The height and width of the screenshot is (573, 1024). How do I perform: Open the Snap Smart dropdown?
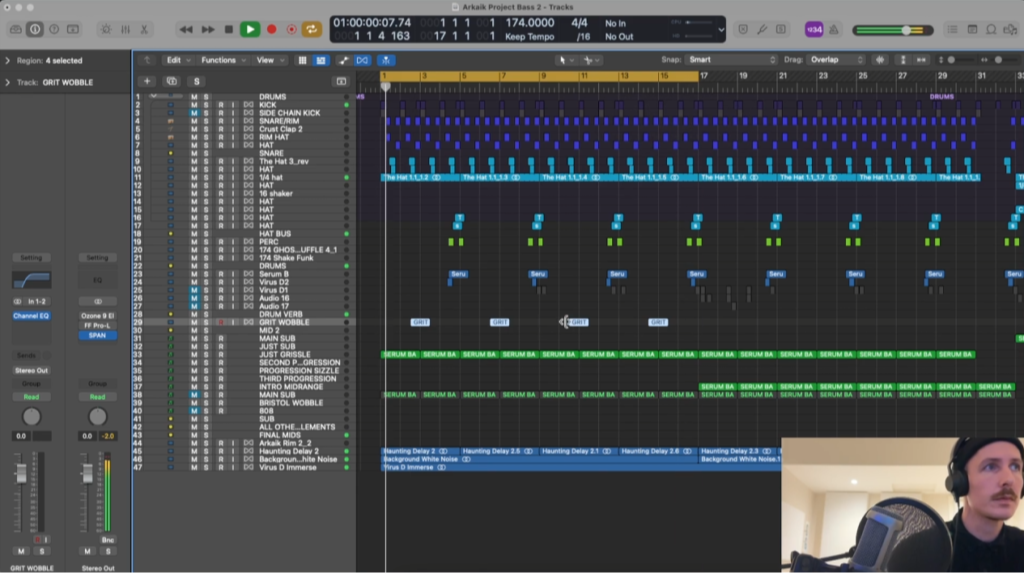coord(731,60)
